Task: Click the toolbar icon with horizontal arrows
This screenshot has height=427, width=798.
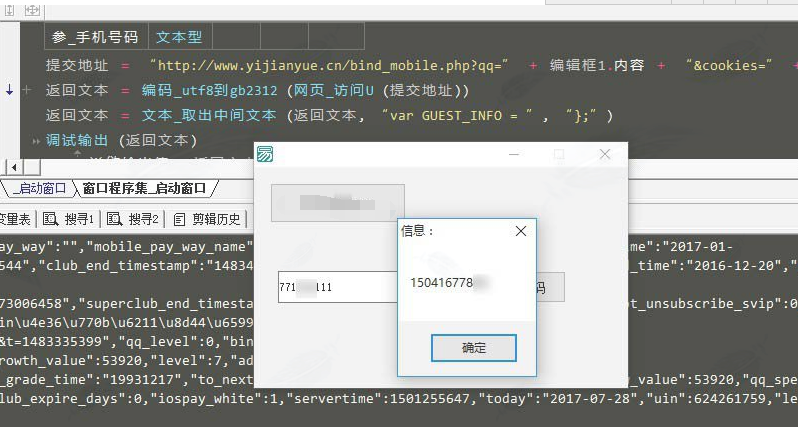Action: click(x=32, y=10)
